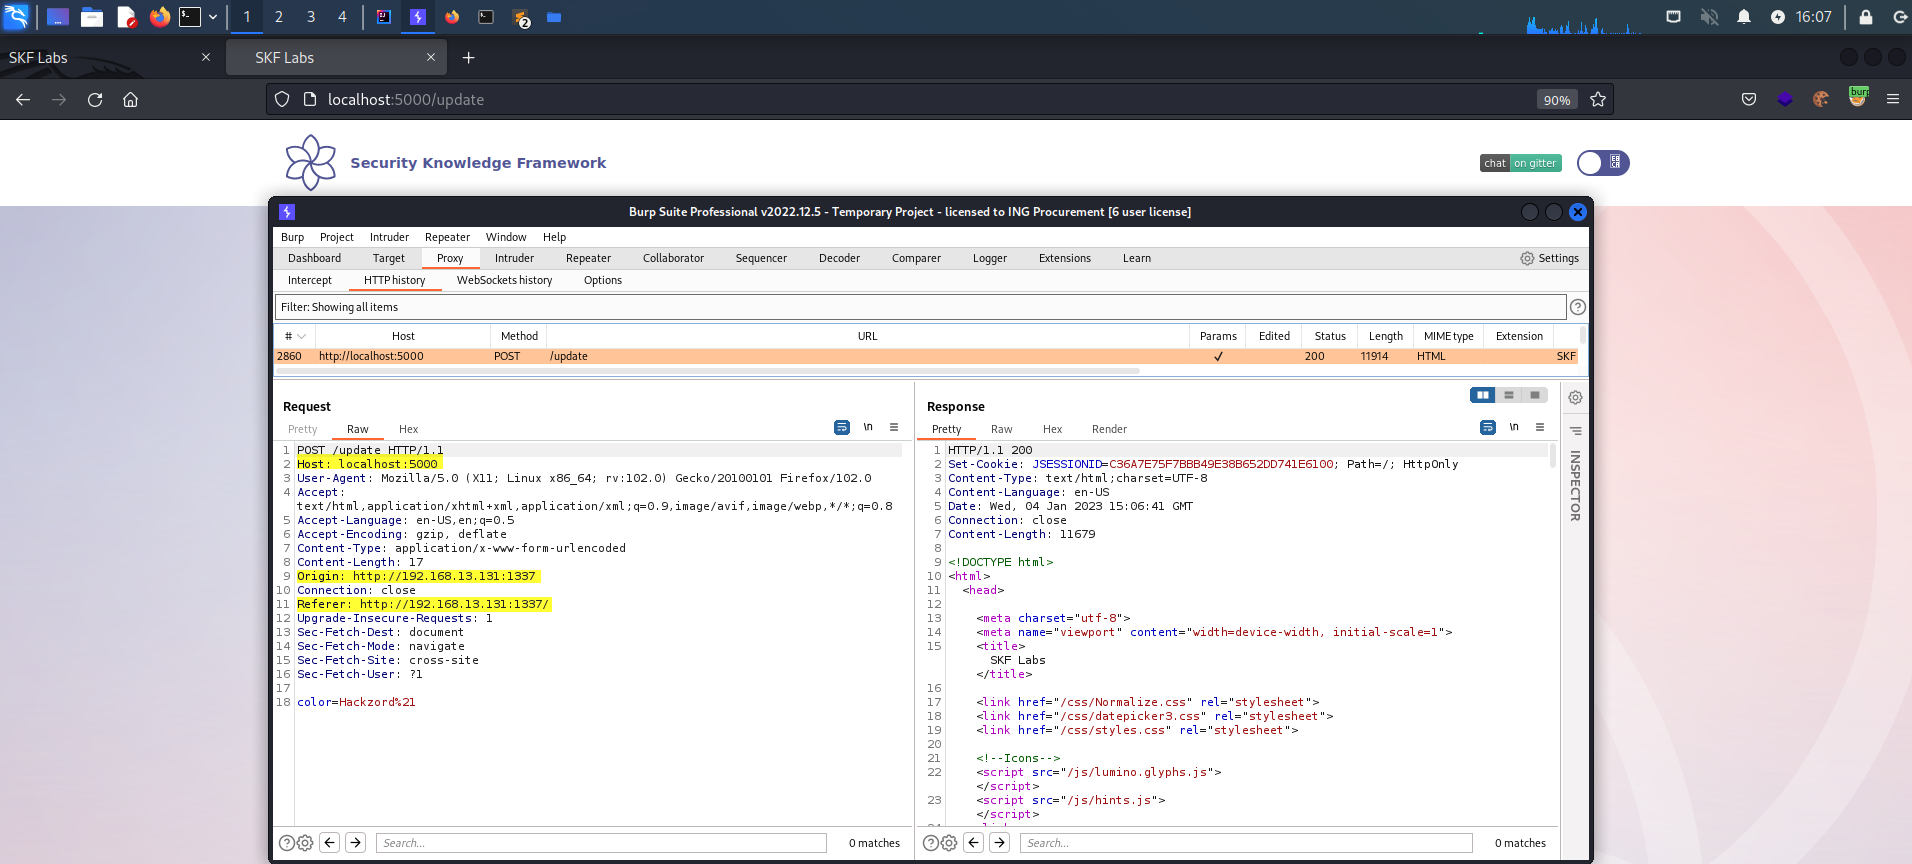Screen dimensions: 1912x864
Task: Open WebSockets history sub-tab
Action: (x=504, y=280)
